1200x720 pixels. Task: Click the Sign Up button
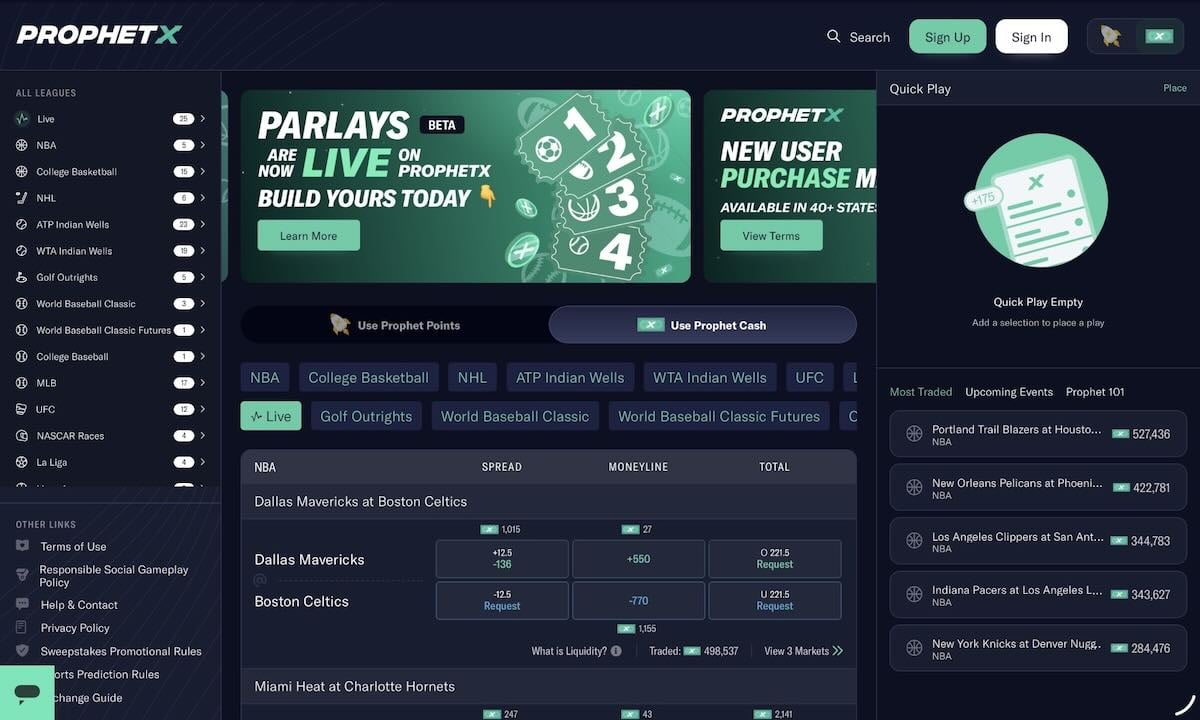(947, 37)
